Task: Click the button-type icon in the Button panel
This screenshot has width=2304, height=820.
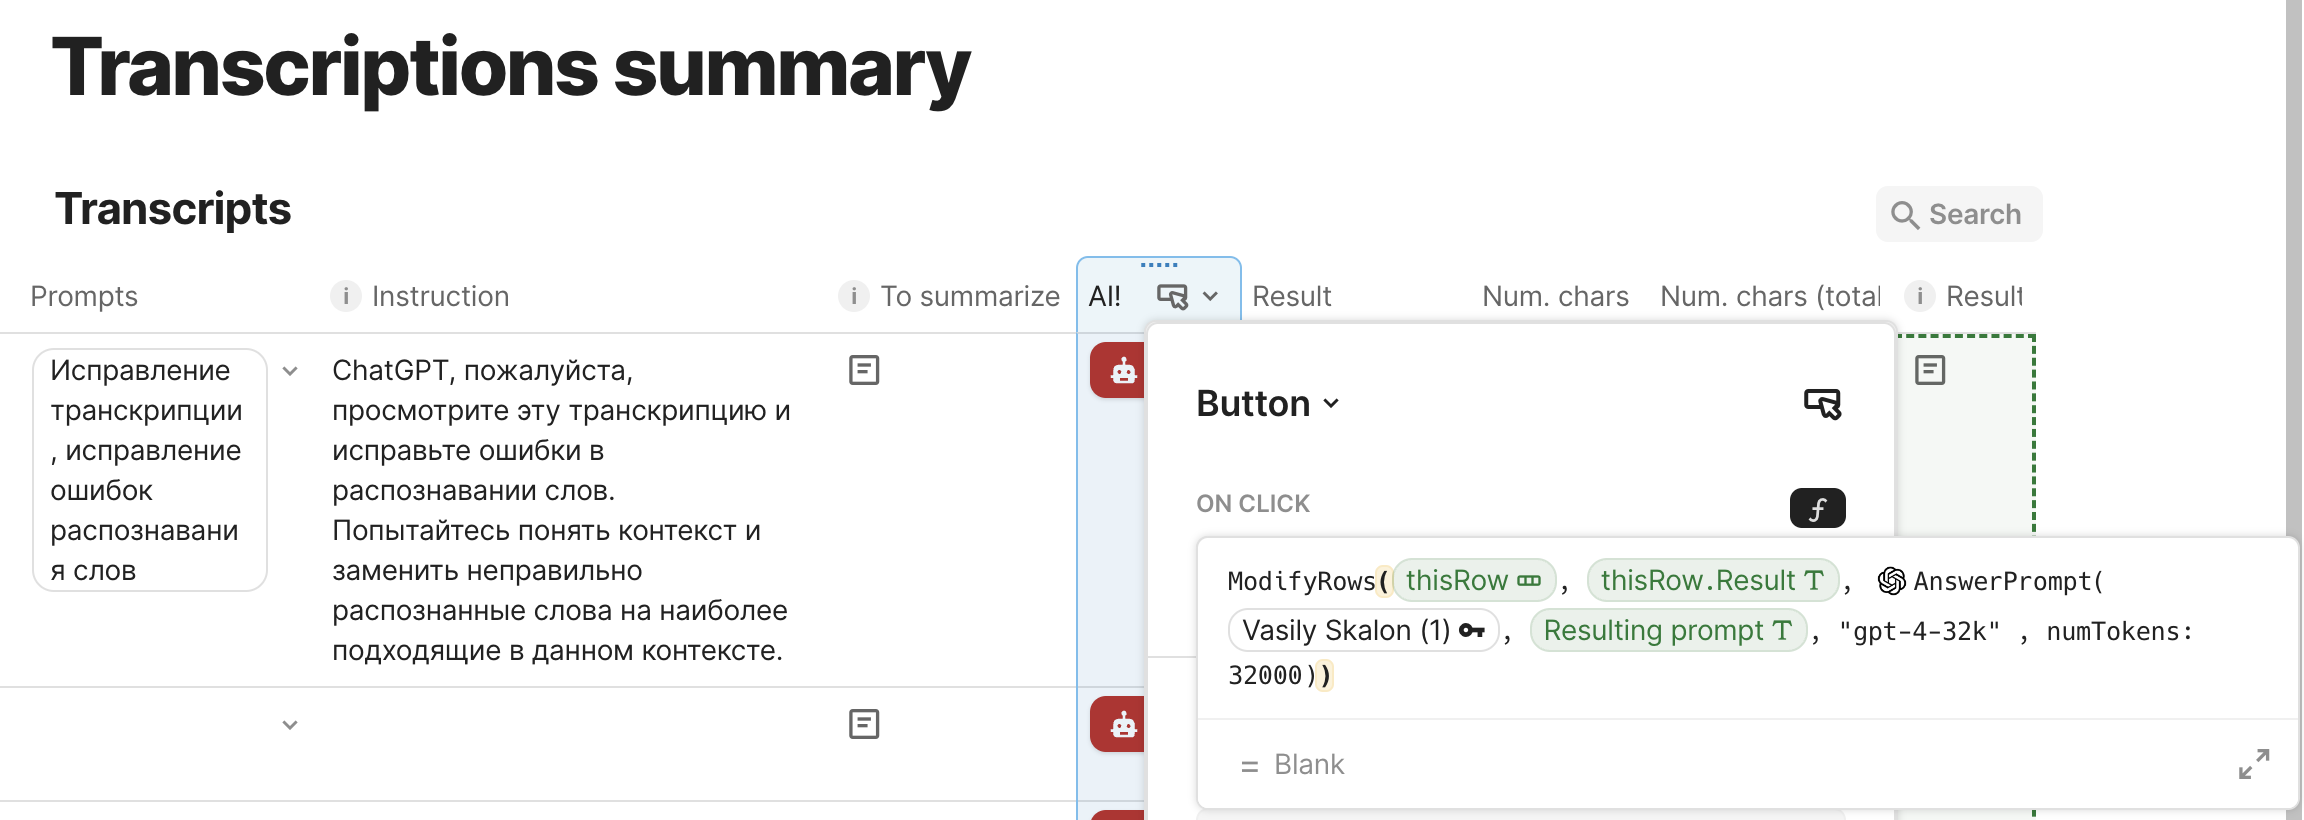Action: coord(1823,404)
